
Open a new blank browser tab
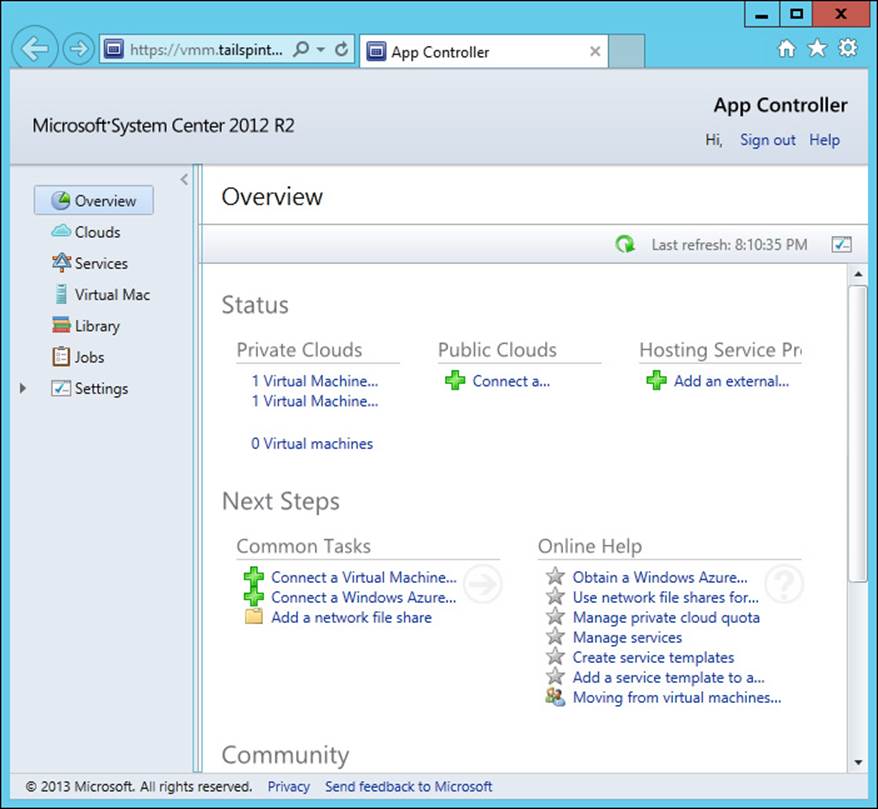coord(626,52)
